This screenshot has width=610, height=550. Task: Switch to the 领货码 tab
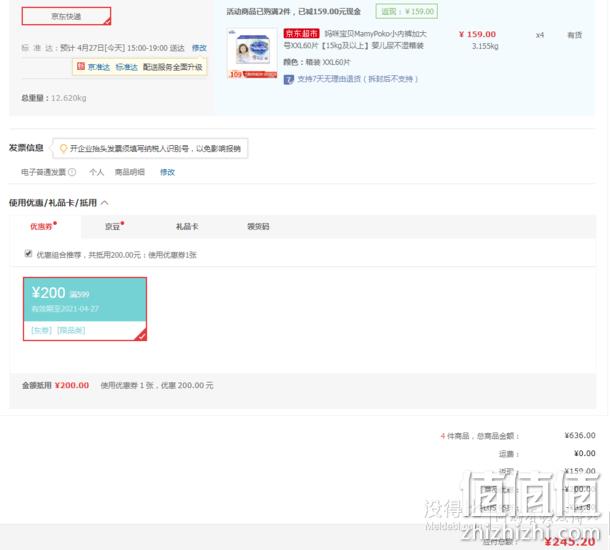pyautogui.click(x=258, y=226)
